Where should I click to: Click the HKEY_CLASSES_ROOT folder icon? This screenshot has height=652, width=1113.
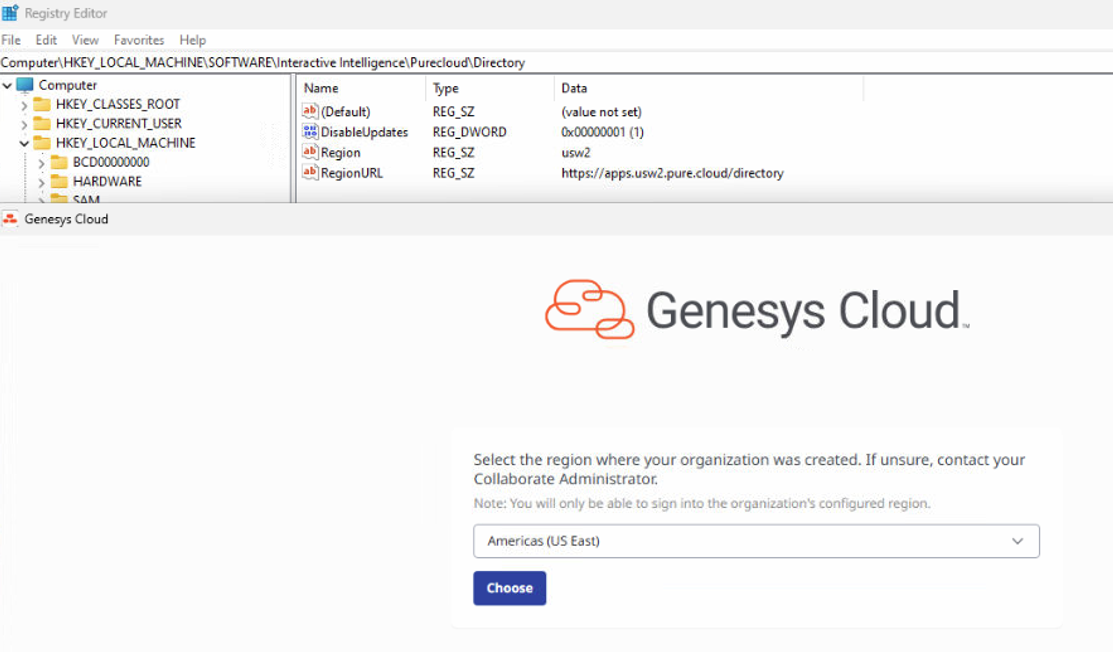tap(42, 104)
